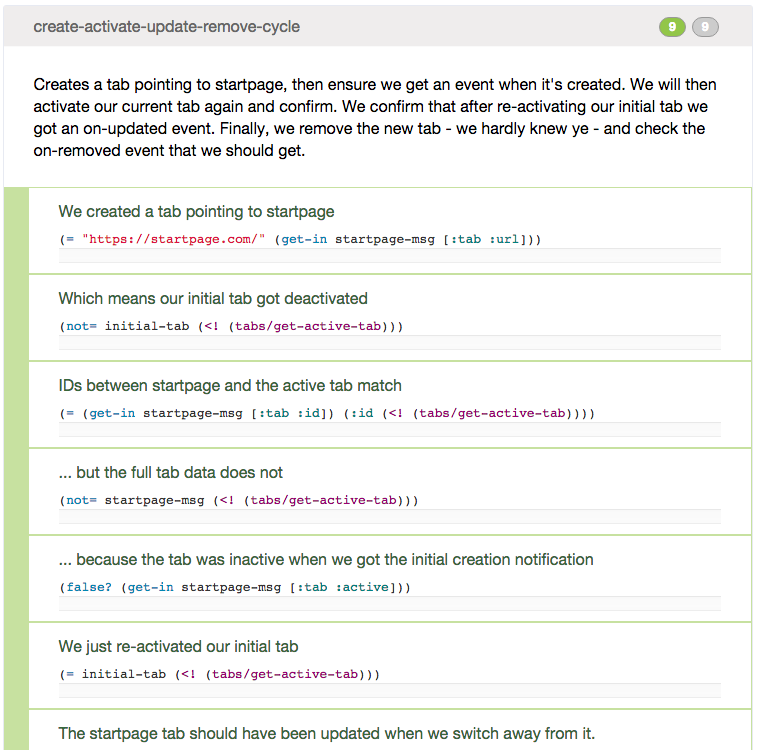This screenshot has width=757, height=750.
Task: Click the gray 9 total-tests badge
Action: click(x=705, y=27)
